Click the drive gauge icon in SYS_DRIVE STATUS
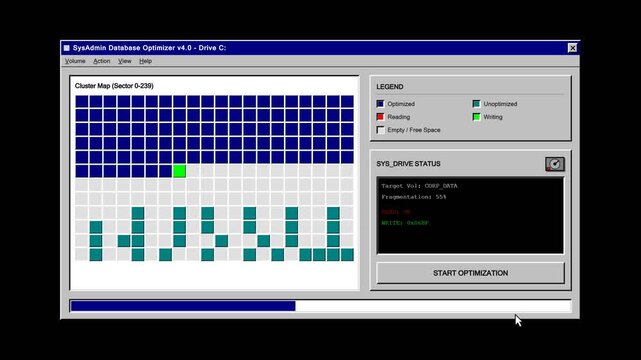Screen dimensions: 641x360 click(x=555, y=164)
